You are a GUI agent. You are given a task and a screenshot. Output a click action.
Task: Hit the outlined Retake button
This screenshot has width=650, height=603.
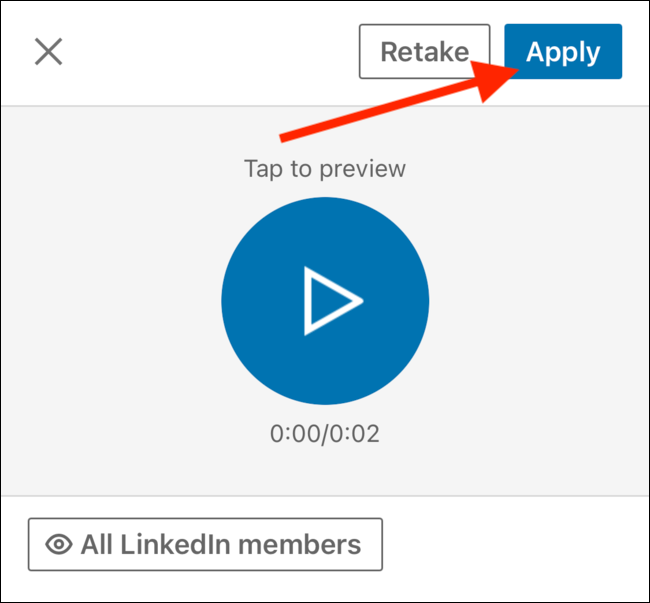[x=424, y=52]
